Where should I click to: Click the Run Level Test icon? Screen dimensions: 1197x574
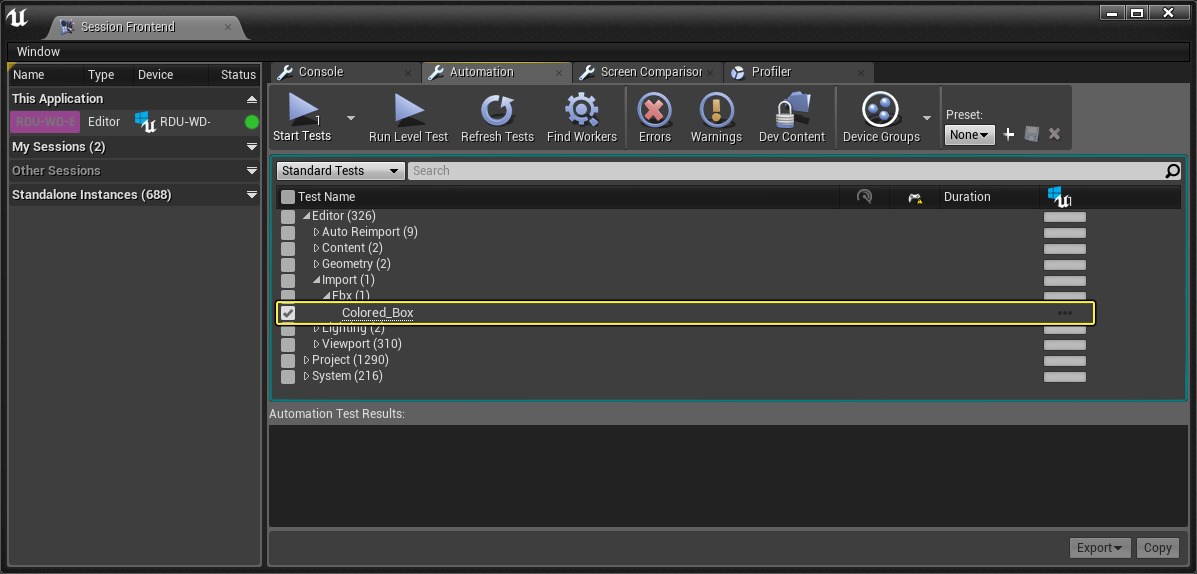tap(408, 110)
